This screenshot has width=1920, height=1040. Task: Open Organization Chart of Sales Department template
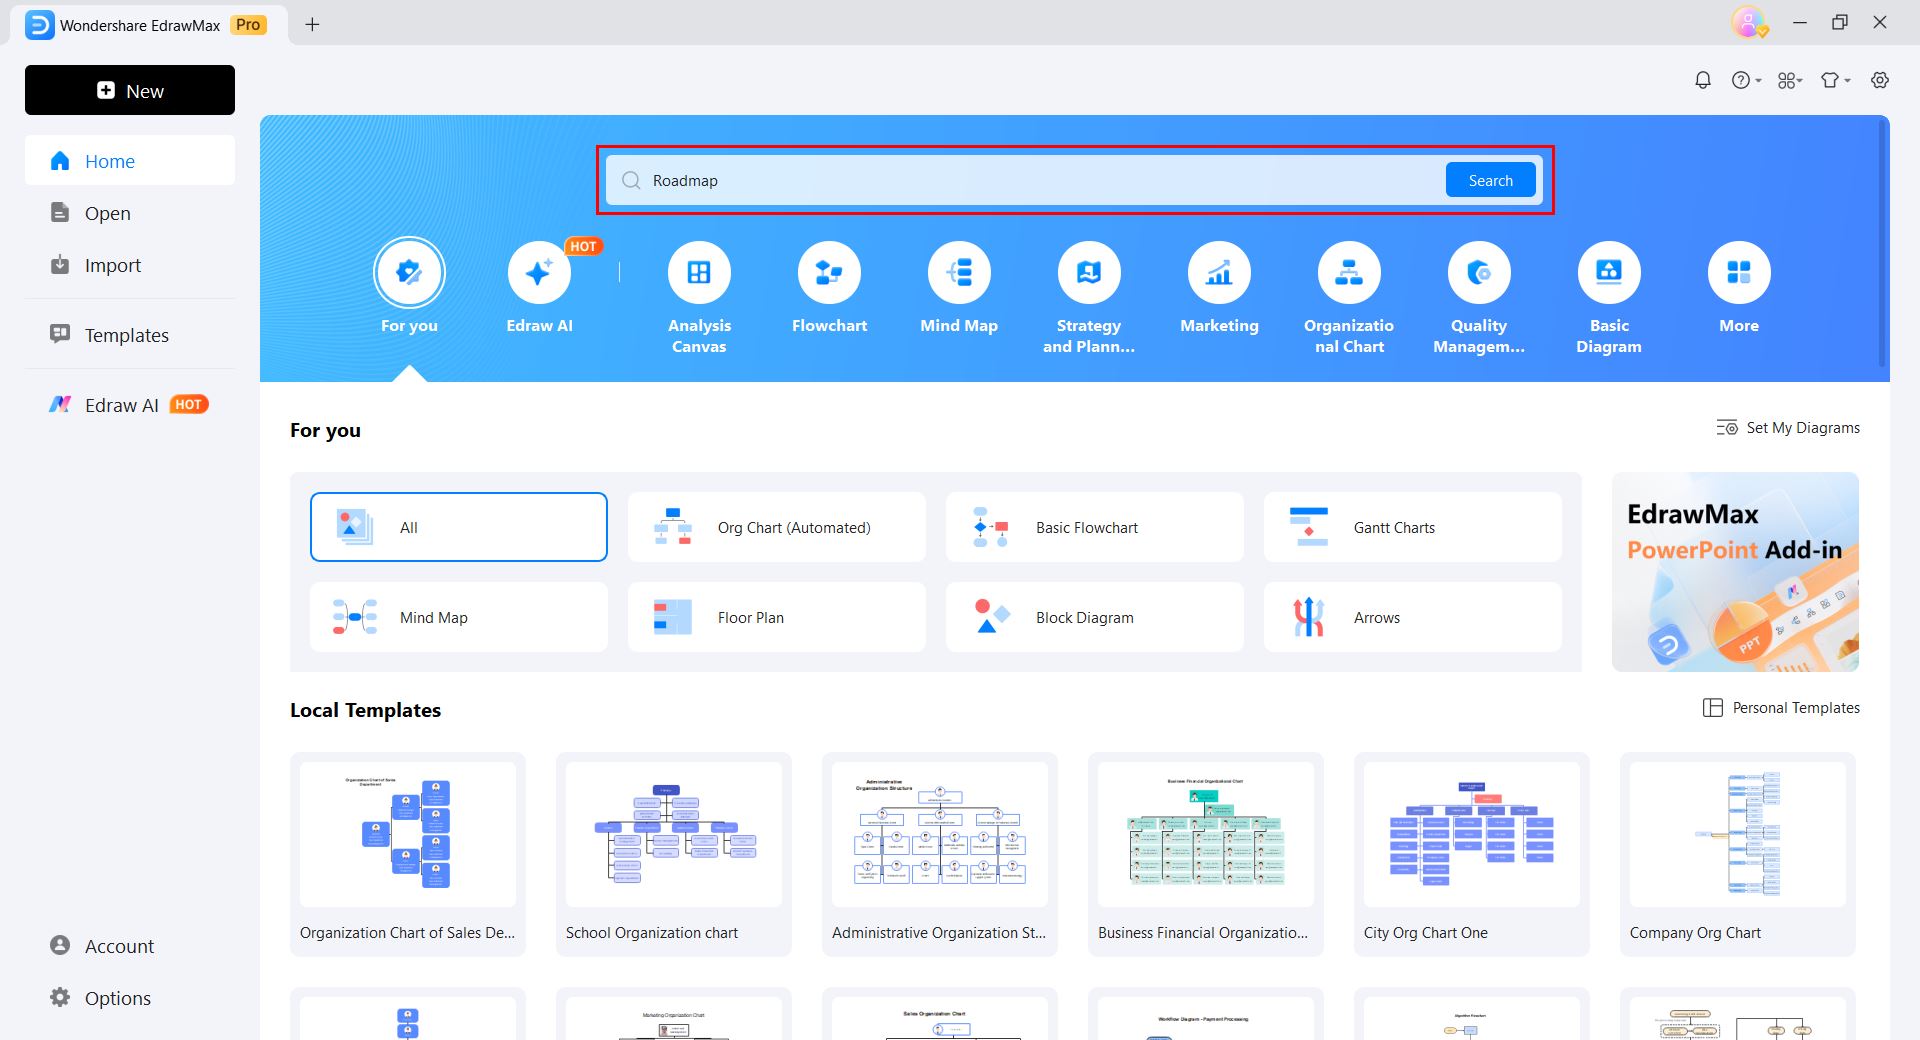click(x=408, y=854)
